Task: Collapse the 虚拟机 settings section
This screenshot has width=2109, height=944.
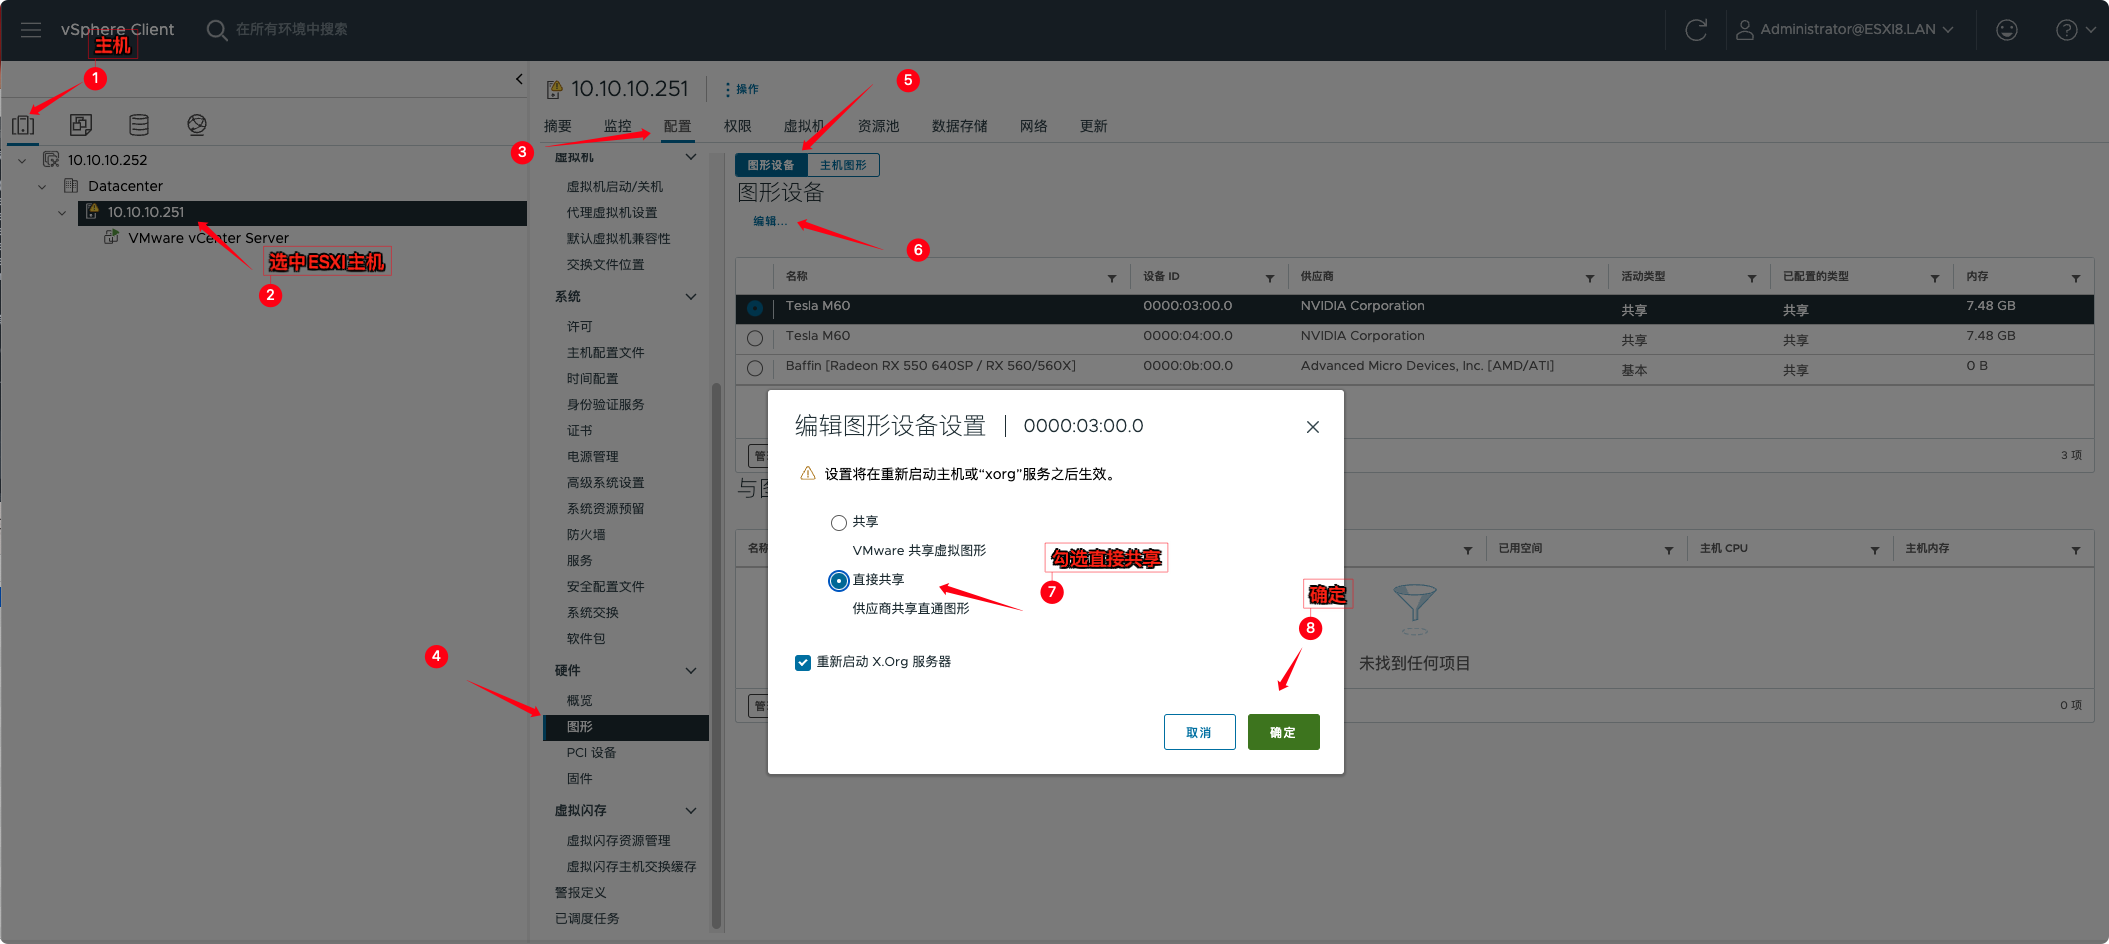Action: pos(691,157)
